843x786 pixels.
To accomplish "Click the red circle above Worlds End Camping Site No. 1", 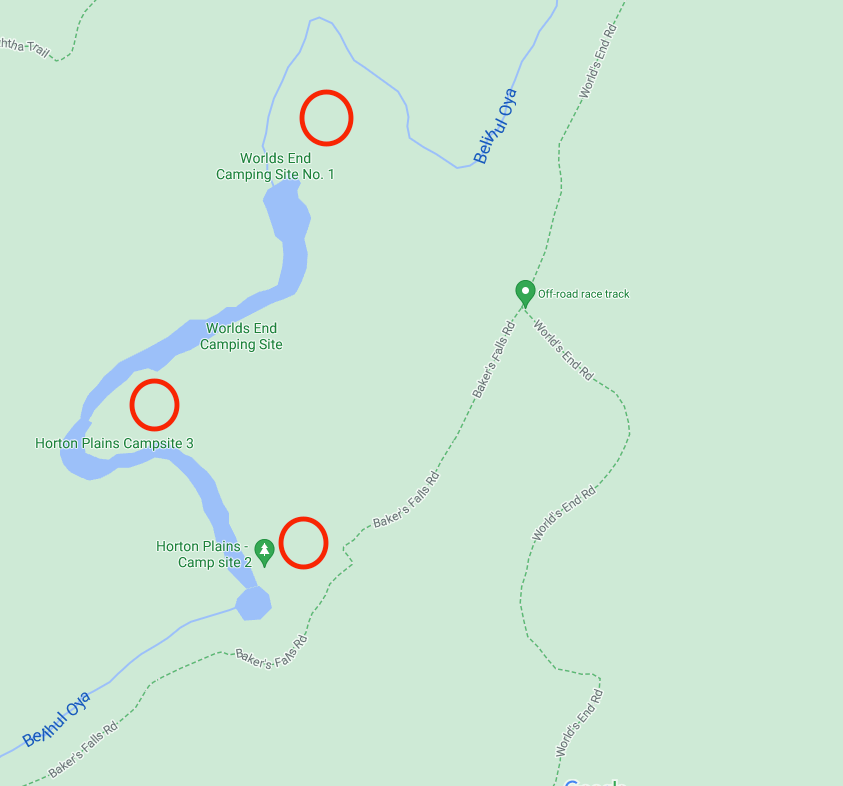I will [x=326, y=118].
